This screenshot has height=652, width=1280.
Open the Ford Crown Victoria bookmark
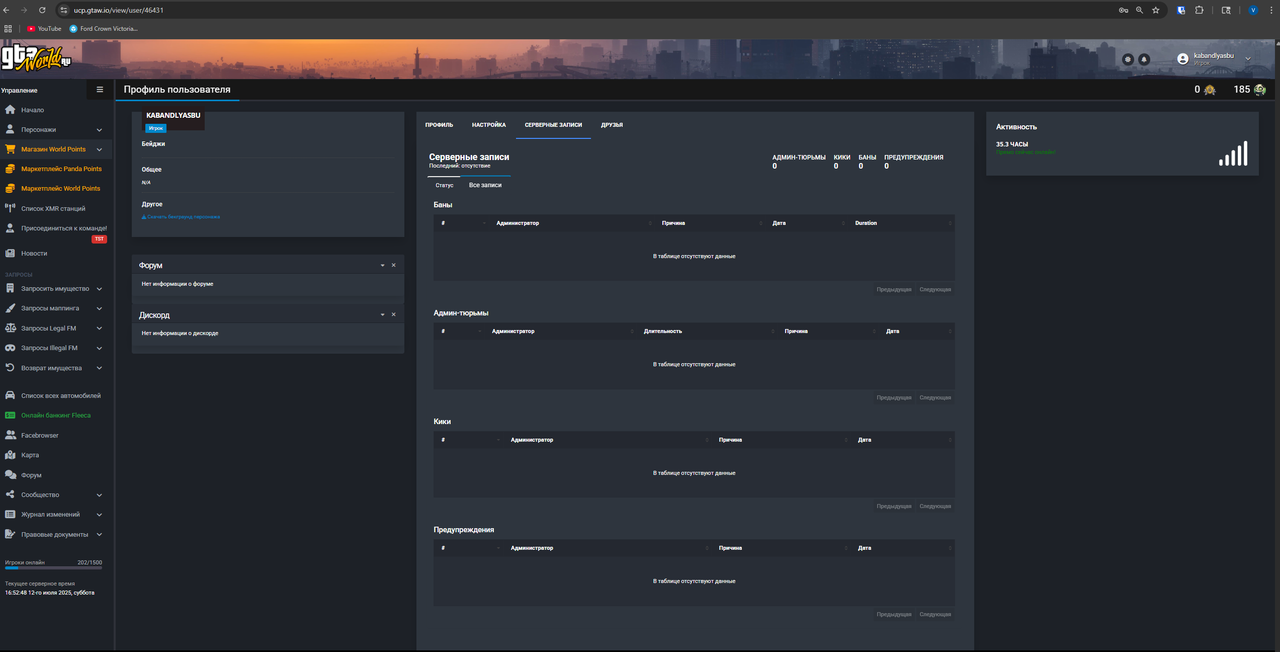(x=103, y=28)
